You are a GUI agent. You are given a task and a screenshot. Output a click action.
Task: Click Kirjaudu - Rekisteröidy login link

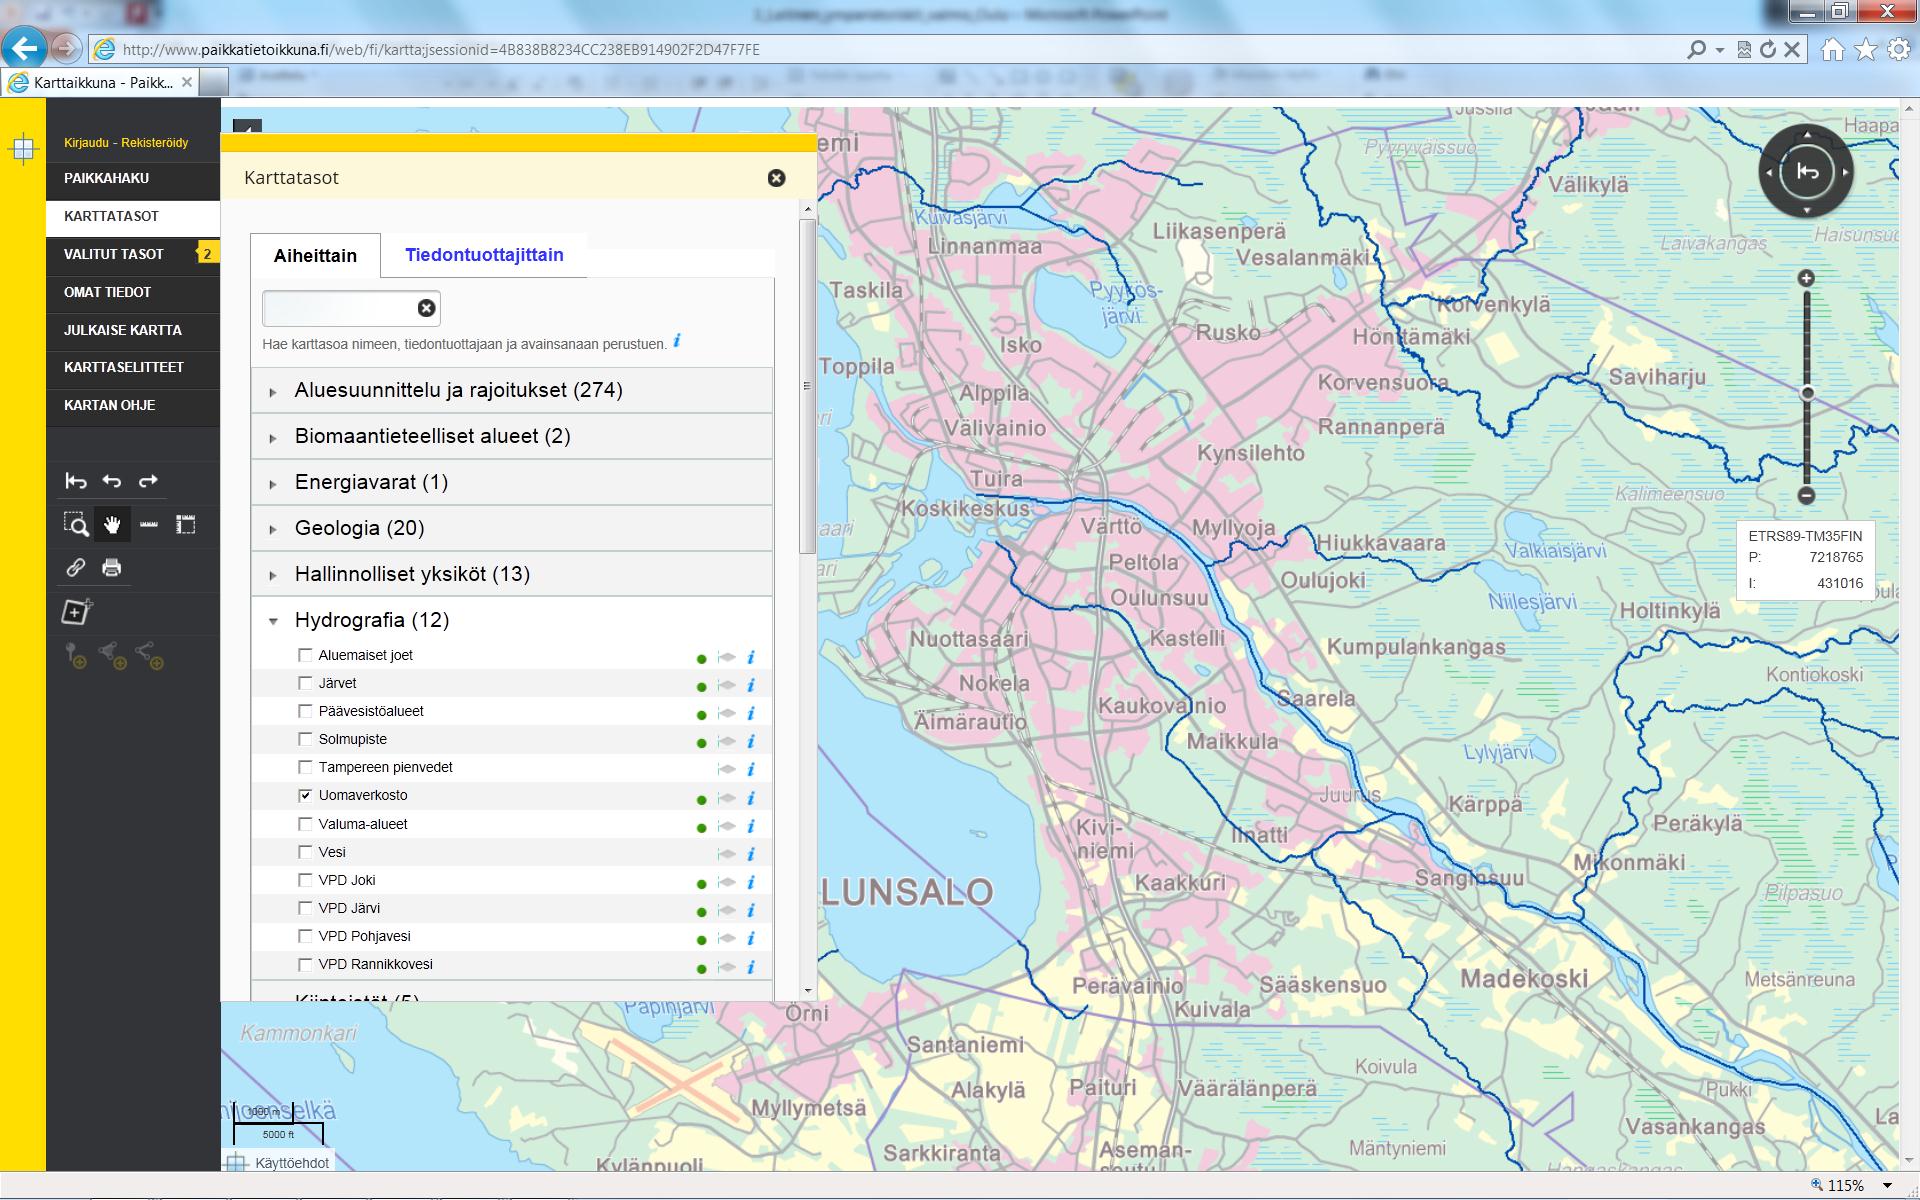tap(126, 143)
